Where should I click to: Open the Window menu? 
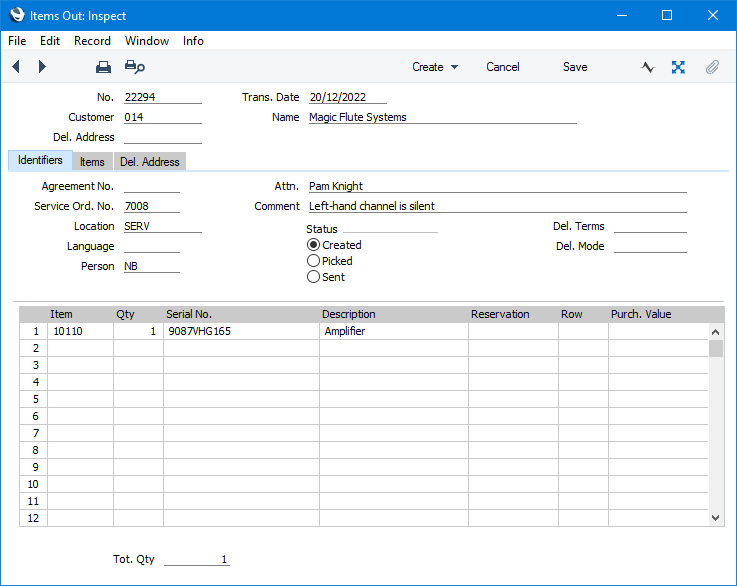(x=147, y=41)
